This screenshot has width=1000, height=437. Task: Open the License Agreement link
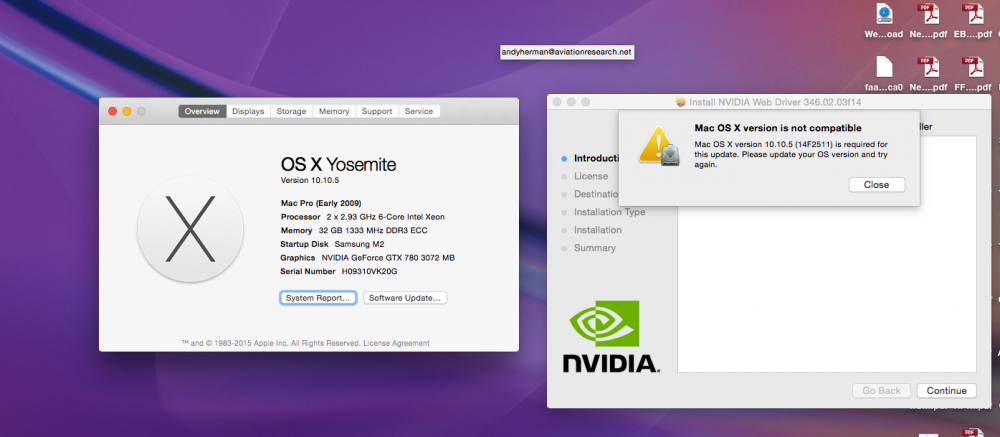(396, 343)
